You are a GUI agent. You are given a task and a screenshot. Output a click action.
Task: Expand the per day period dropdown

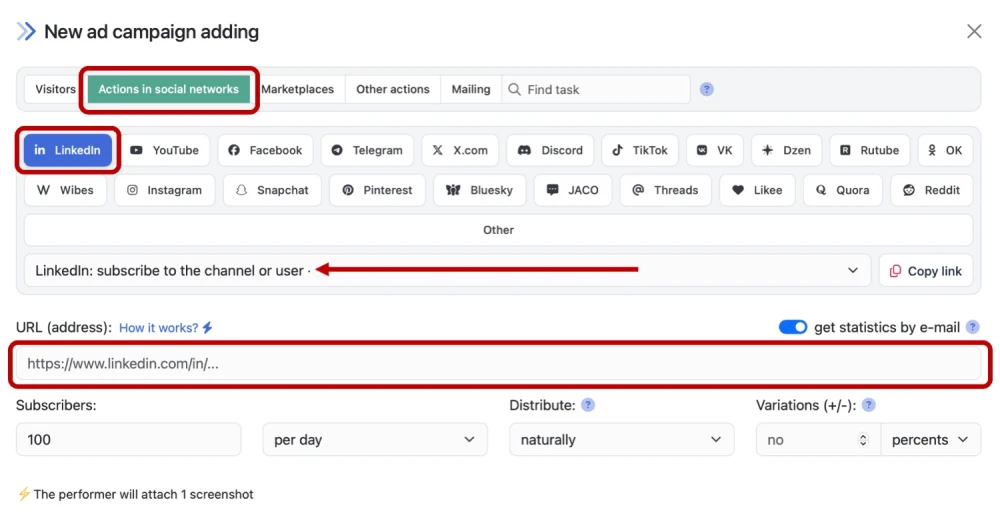374,440
